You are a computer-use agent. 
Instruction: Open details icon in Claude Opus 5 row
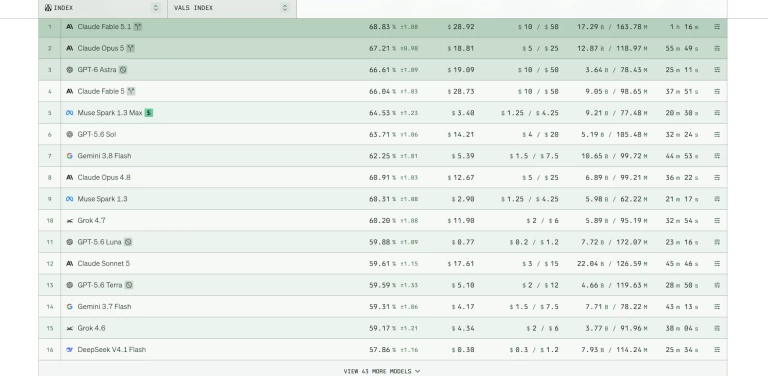[717, 48]
